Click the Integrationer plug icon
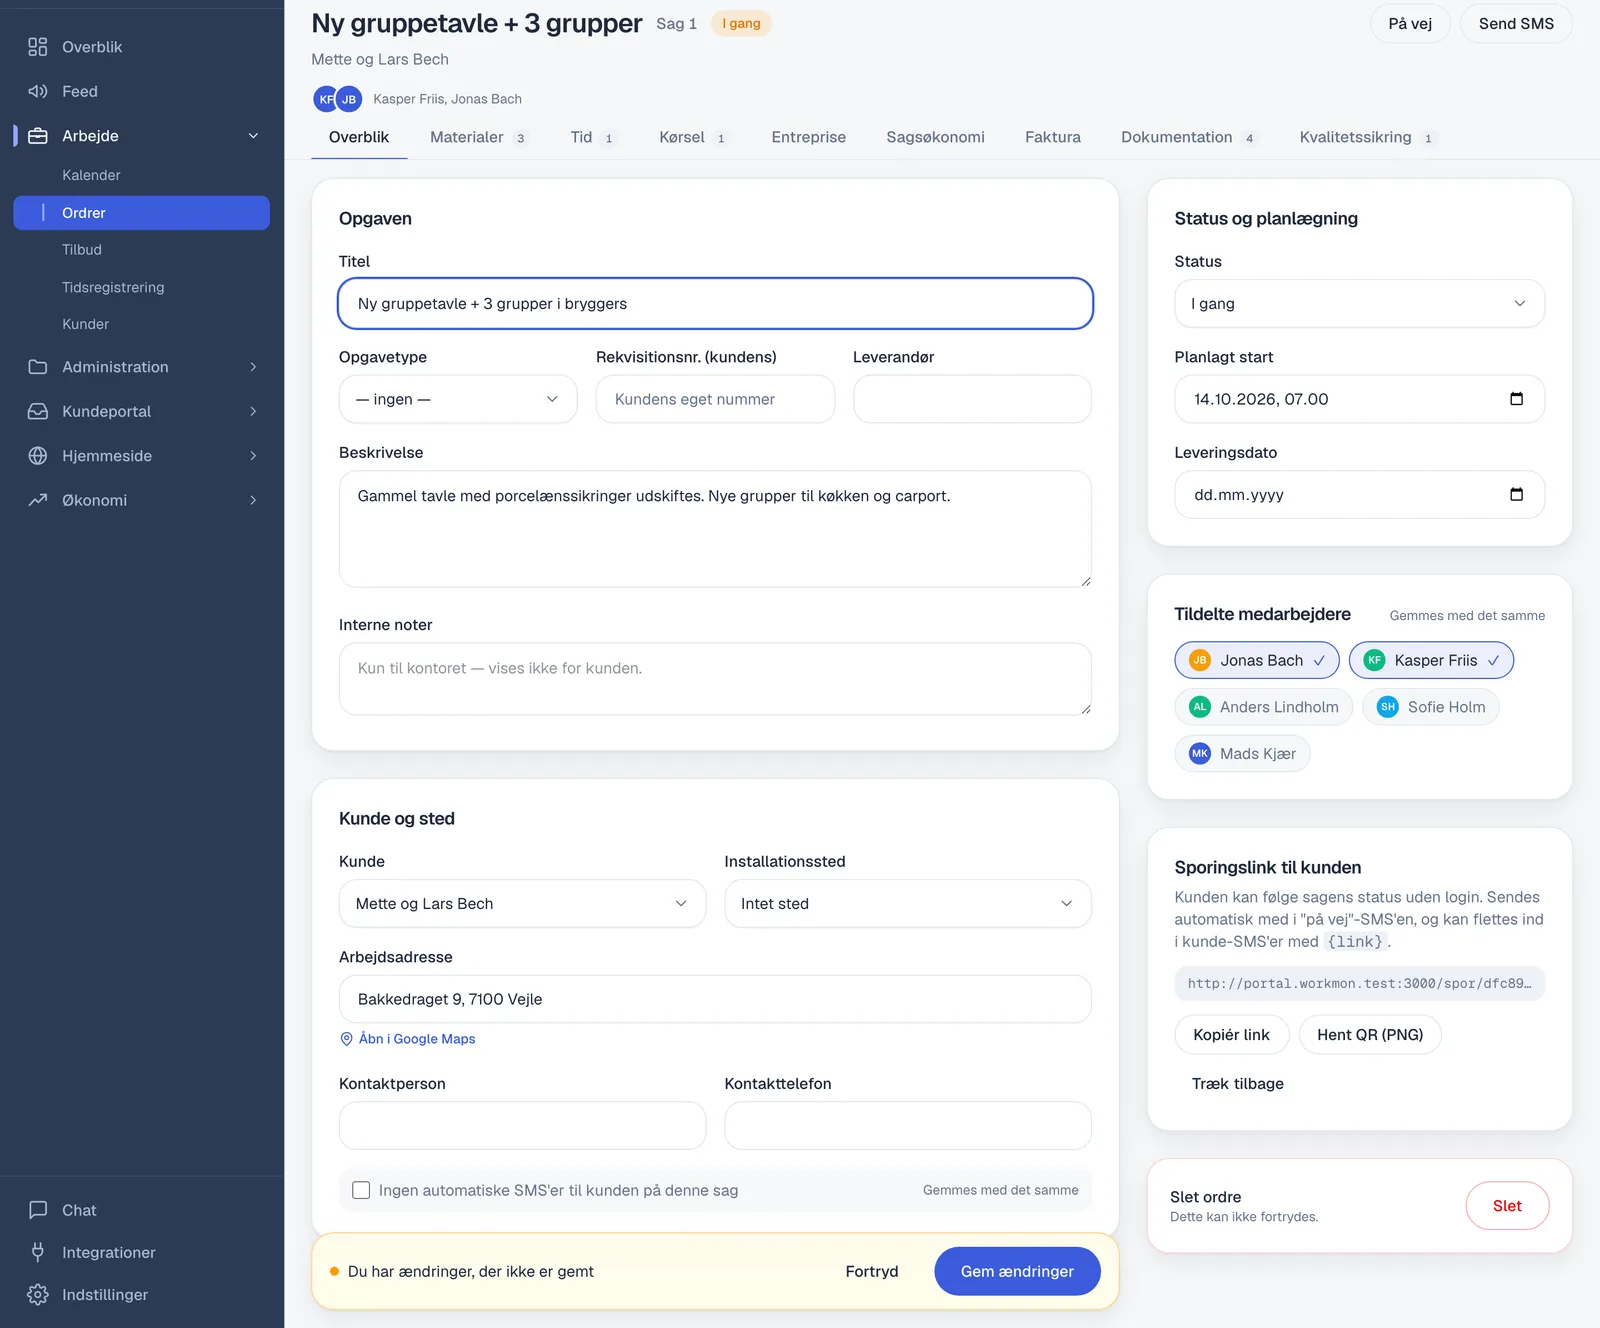1600x1328 pixels. [x=38, y=1252]
